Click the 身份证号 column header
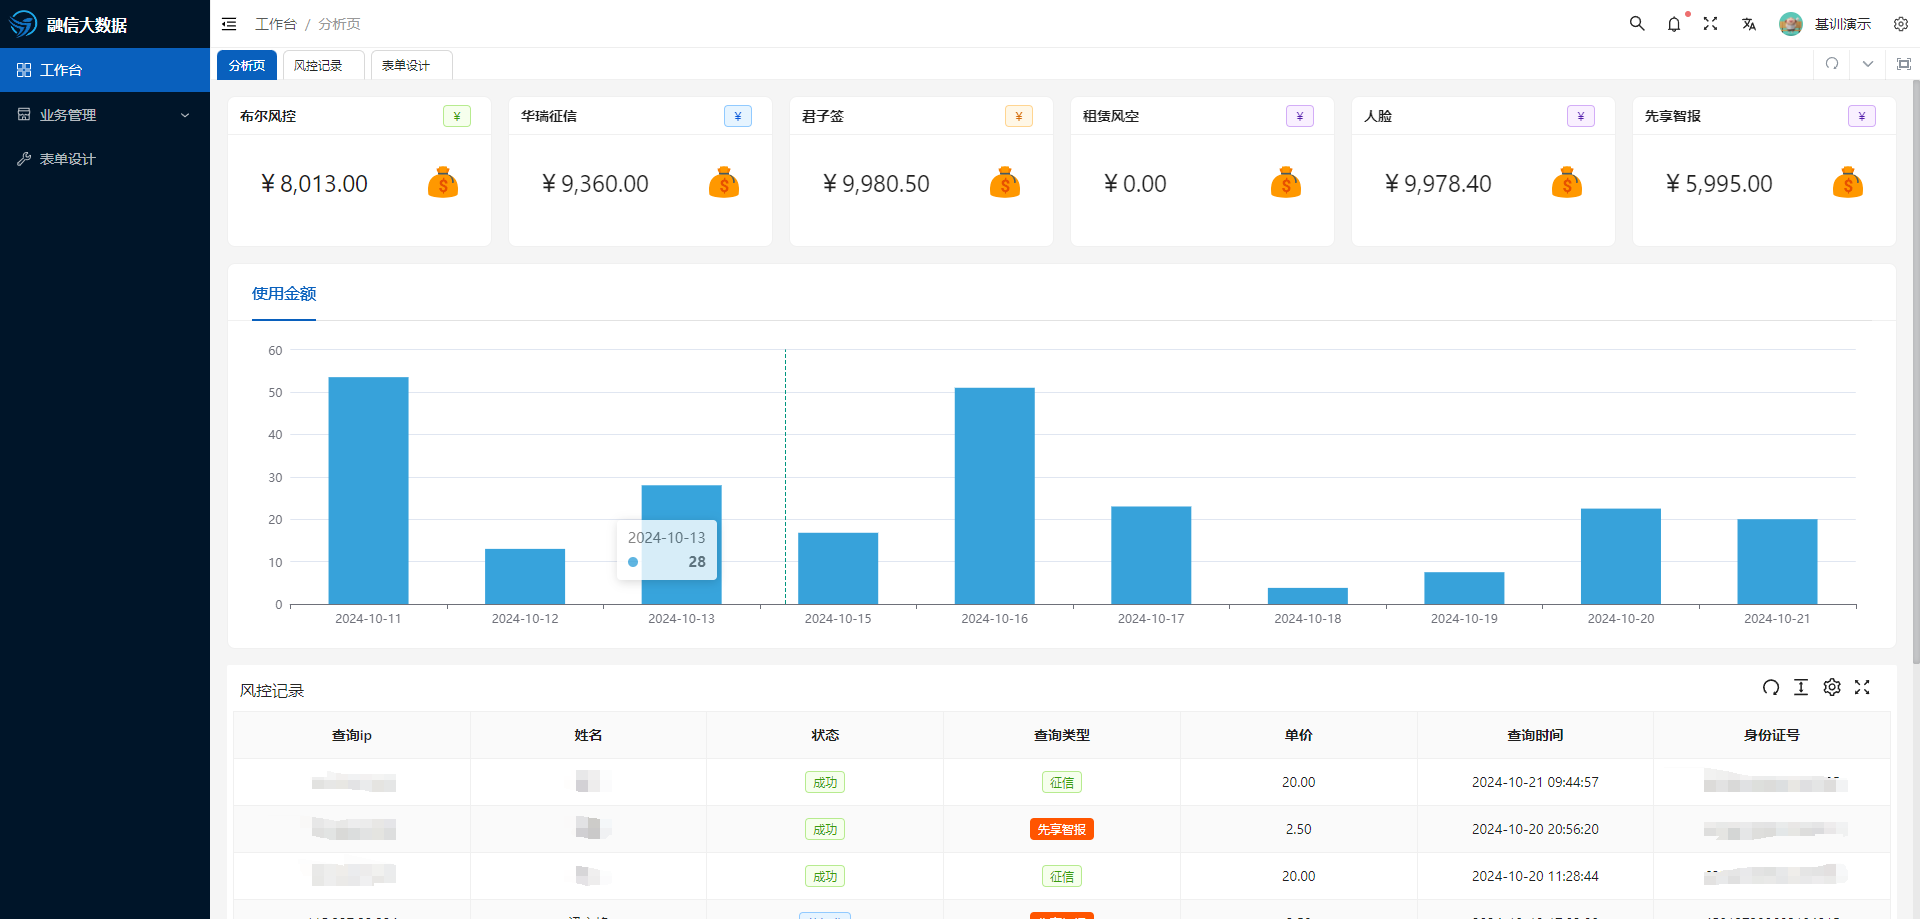Image resolution: width=1920 pixels, height=919 pixels. (1771, 735)
